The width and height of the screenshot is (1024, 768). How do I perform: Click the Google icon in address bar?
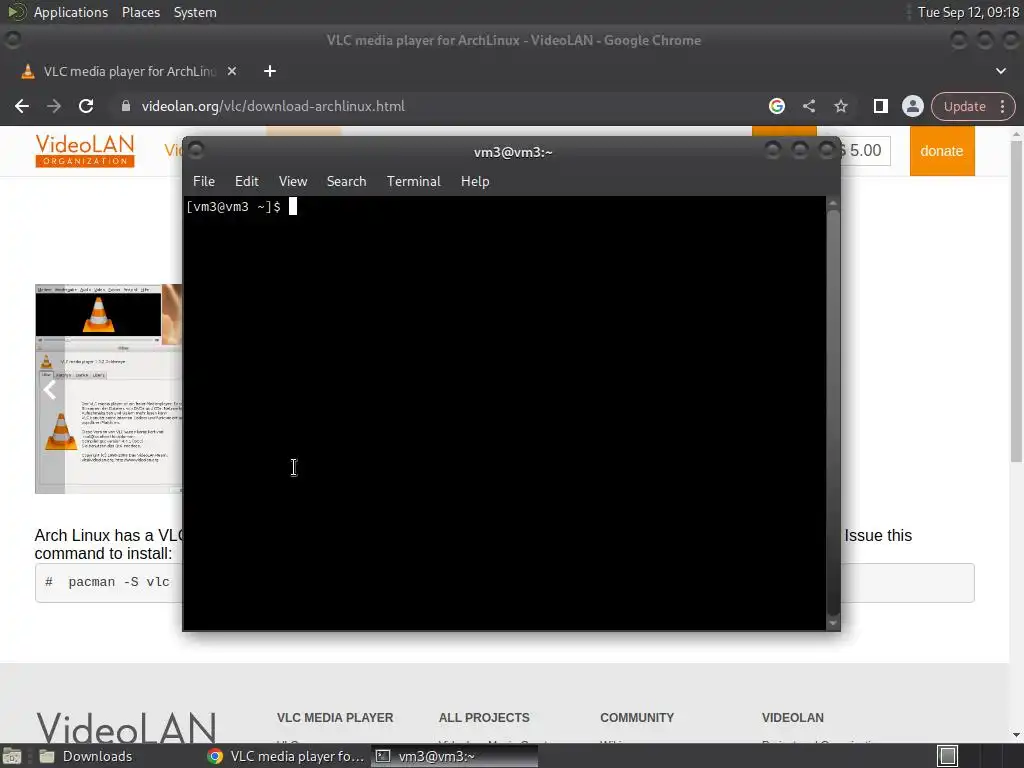pyautogui.click(x=776, y=106)
